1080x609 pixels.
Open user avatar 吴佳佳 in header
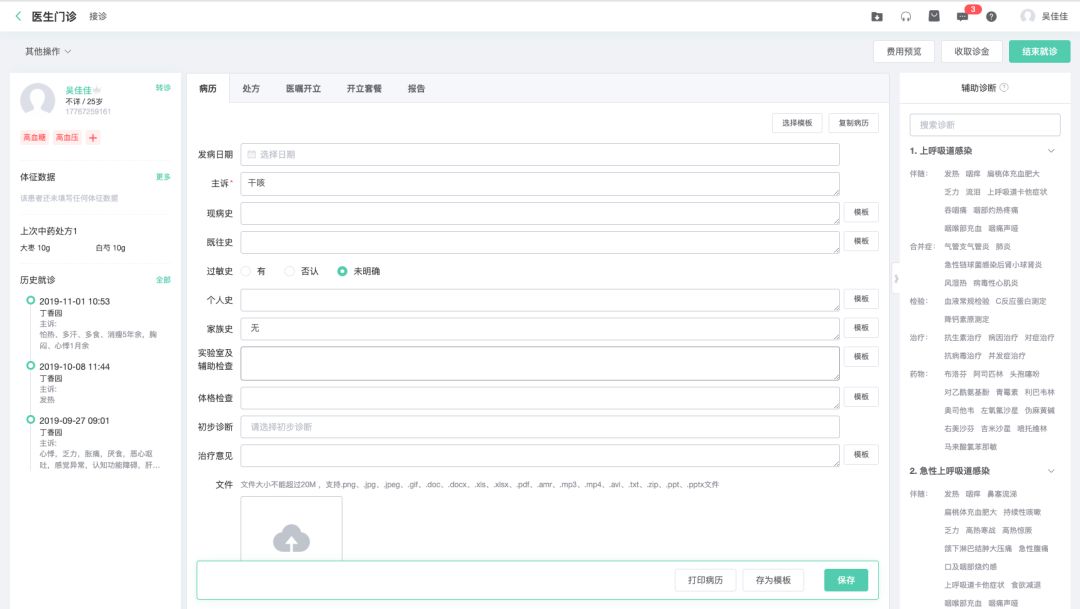(x=1028, y=16)
